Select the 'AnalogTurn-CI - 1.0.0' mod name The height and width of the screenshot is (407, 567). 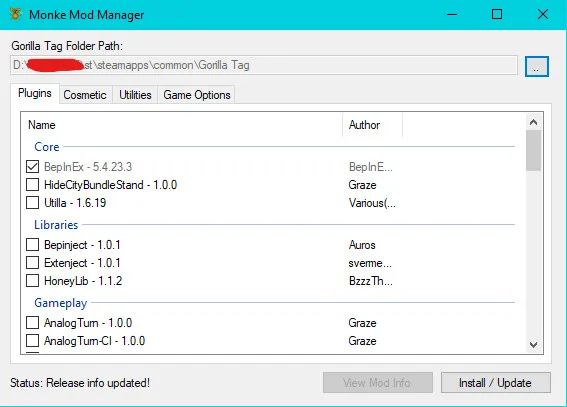point(94,341)
